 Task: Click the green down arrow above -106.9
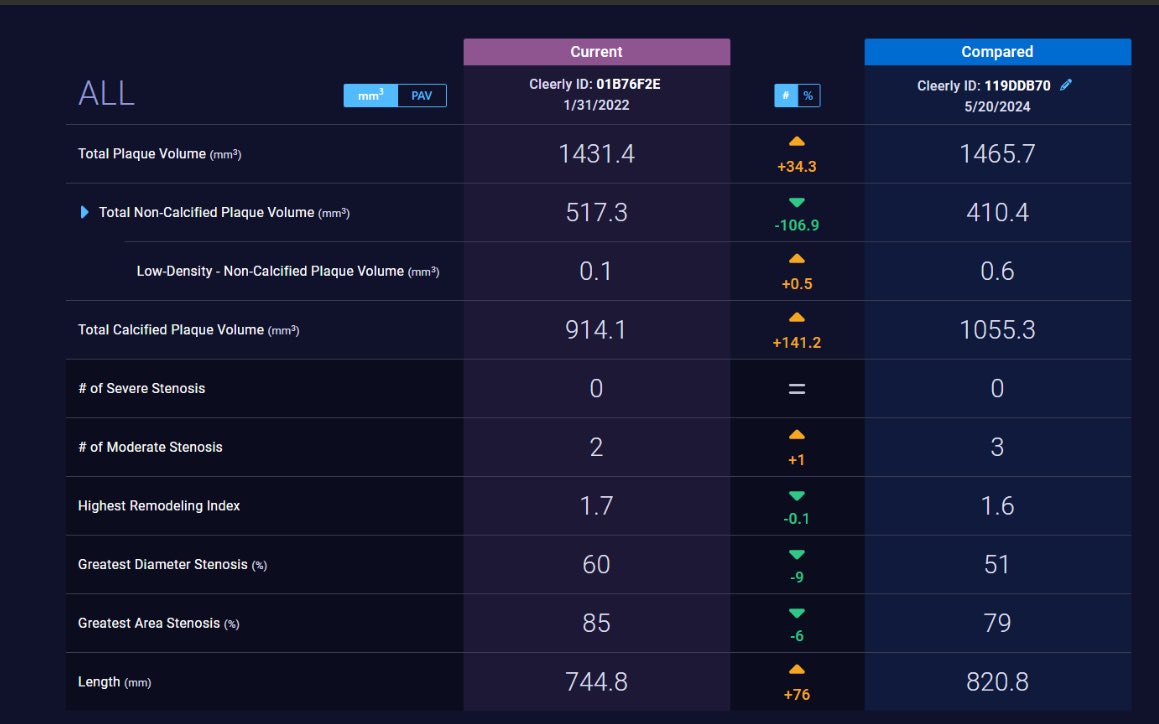click(797, 202)
